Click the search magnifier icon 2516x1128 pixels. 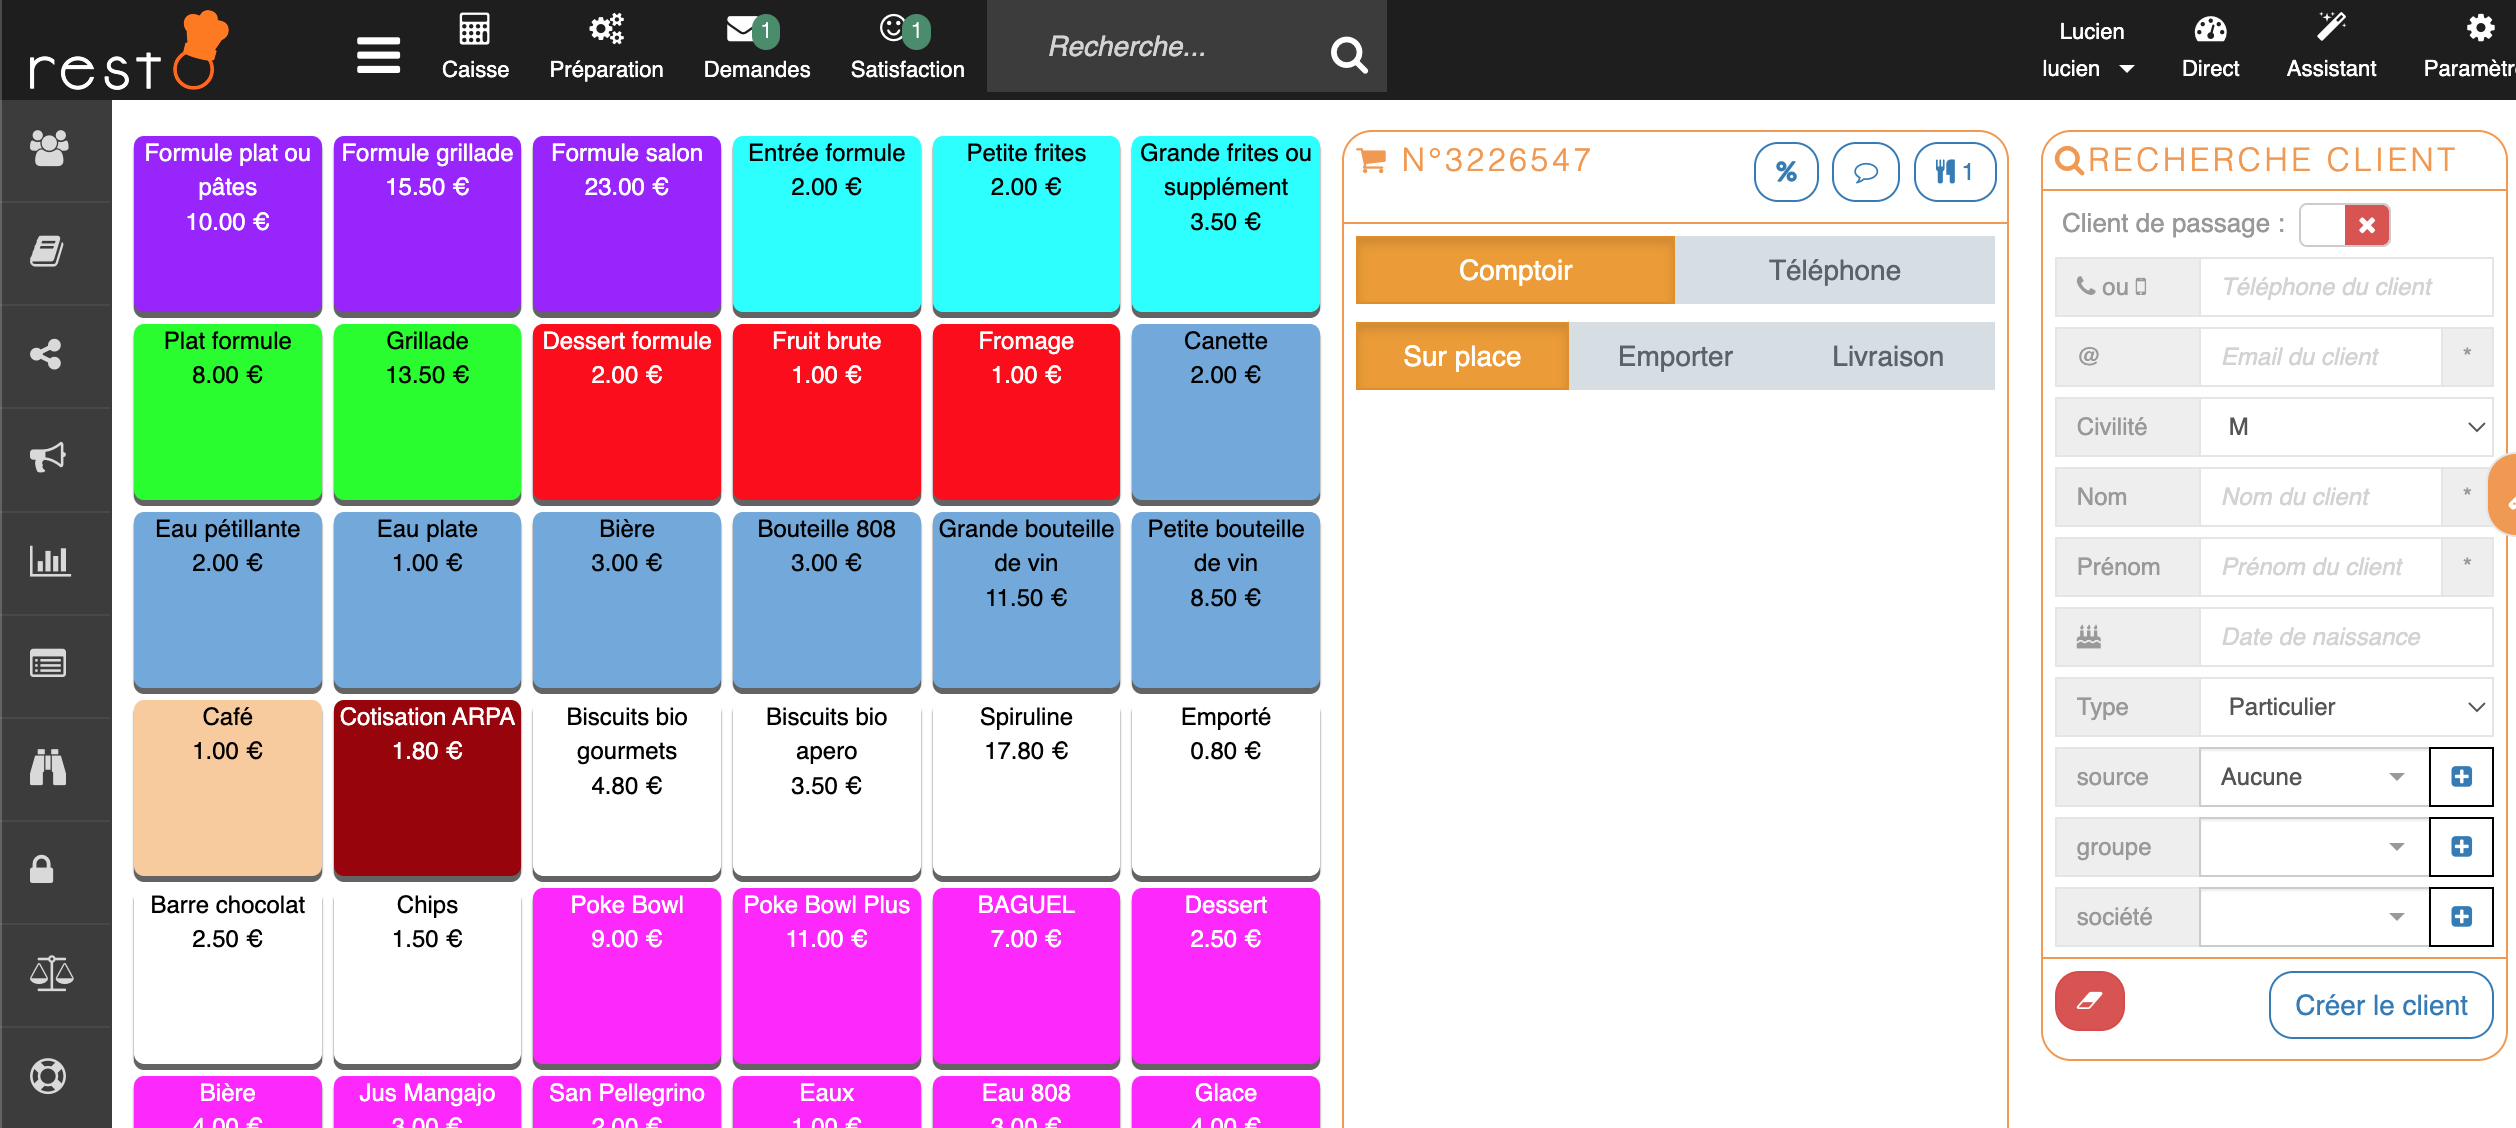coord(1348,54)
